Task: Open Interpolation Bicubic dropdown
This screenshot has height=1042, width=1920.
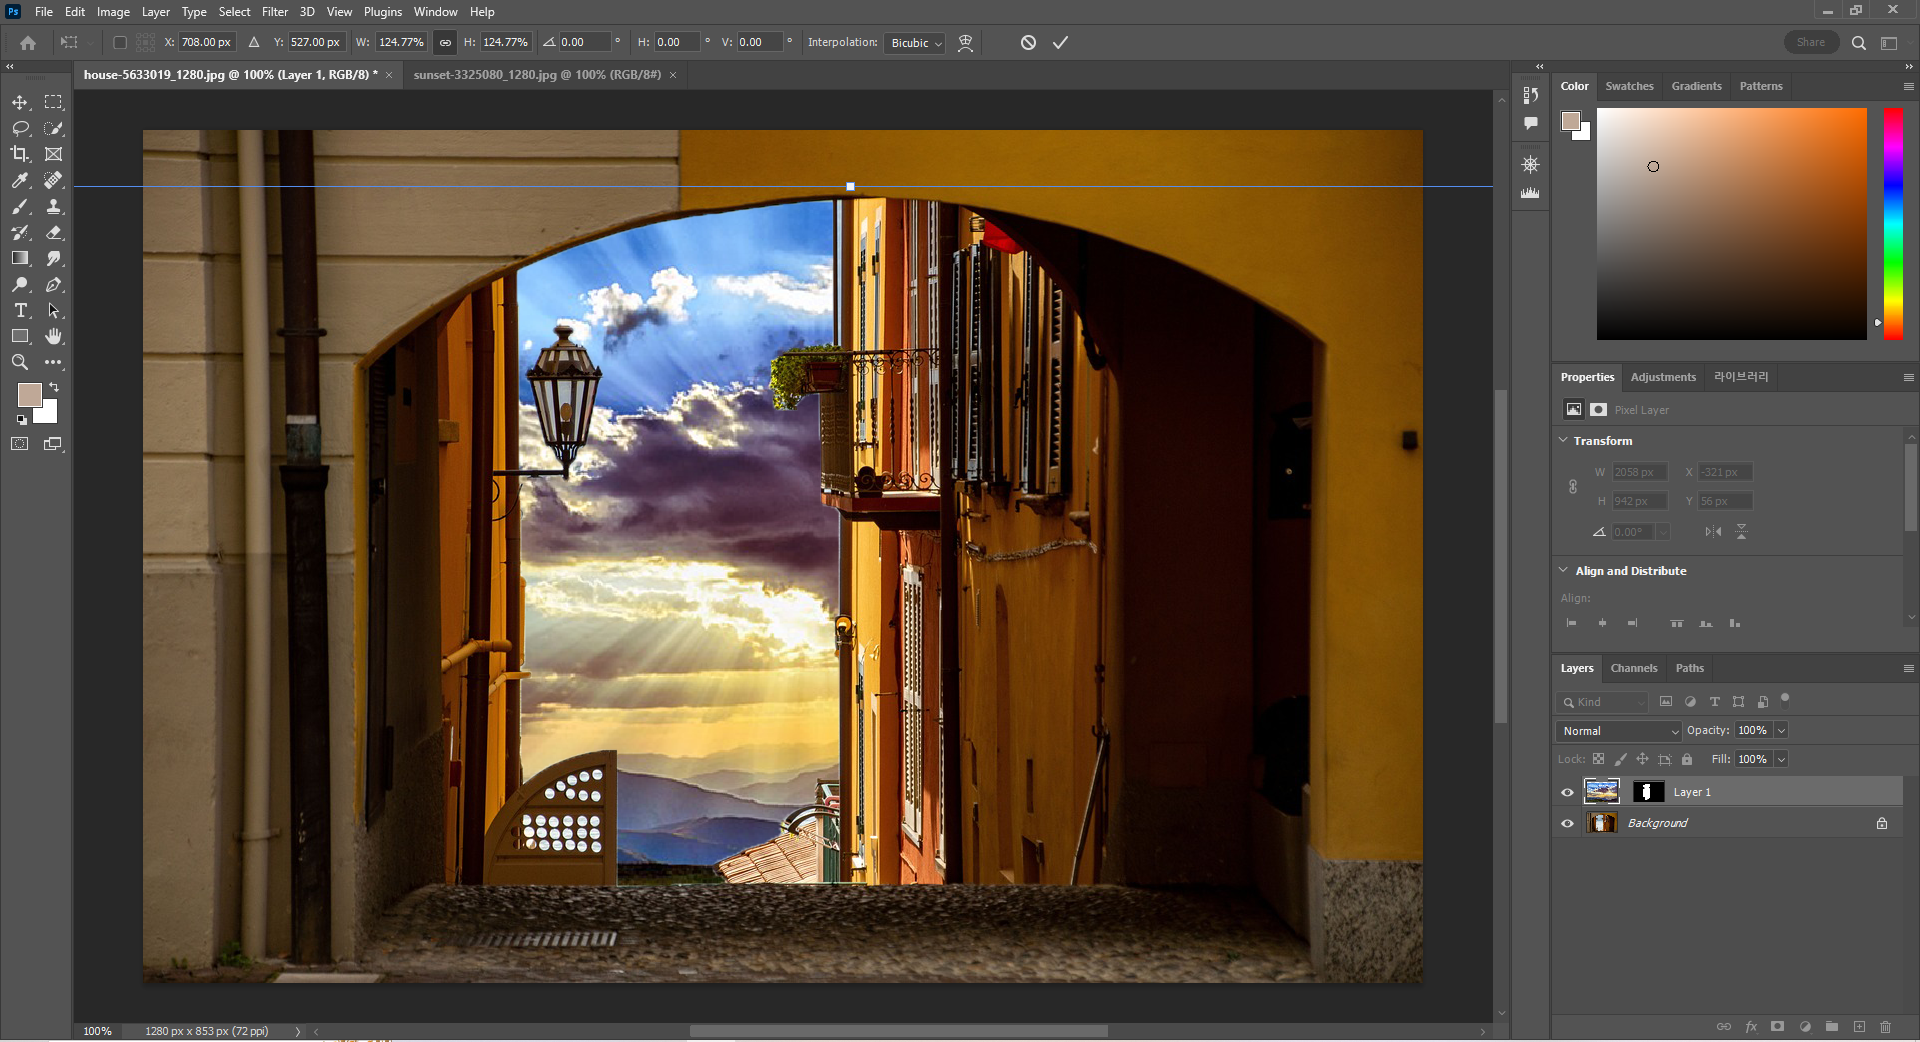Action: 914,43
